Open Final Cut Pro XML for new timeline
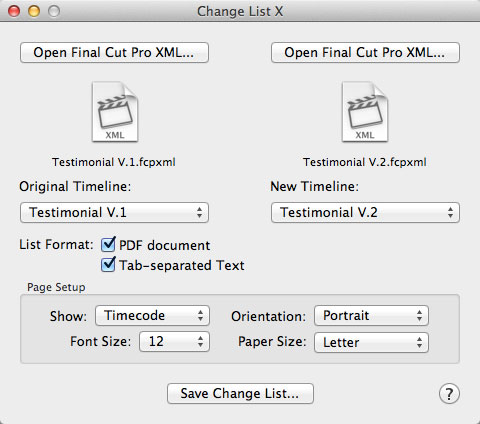Screen dimensions: 480x424 point(365,52)
